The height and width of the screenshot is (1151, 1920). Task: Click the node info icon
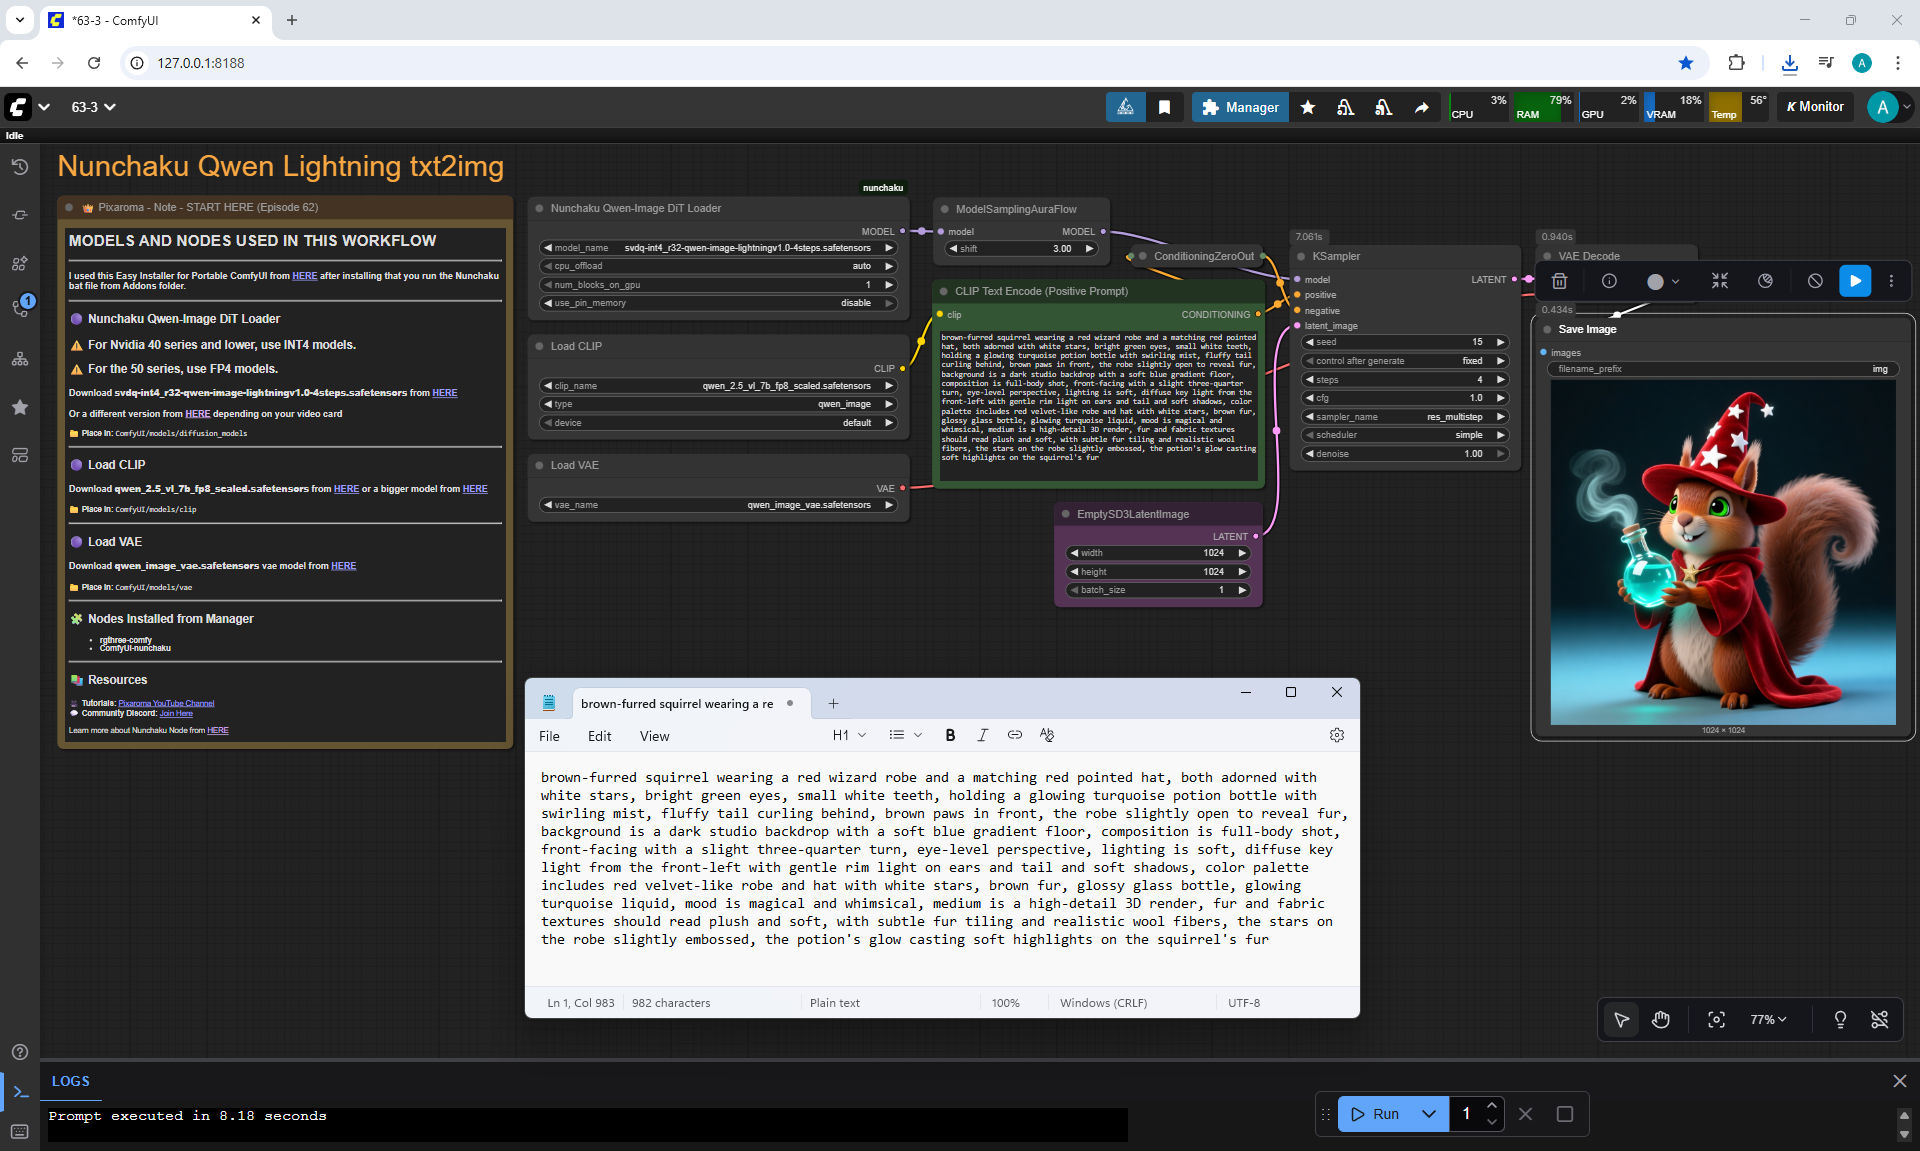pyautogui.click(x=1609, y=282)
